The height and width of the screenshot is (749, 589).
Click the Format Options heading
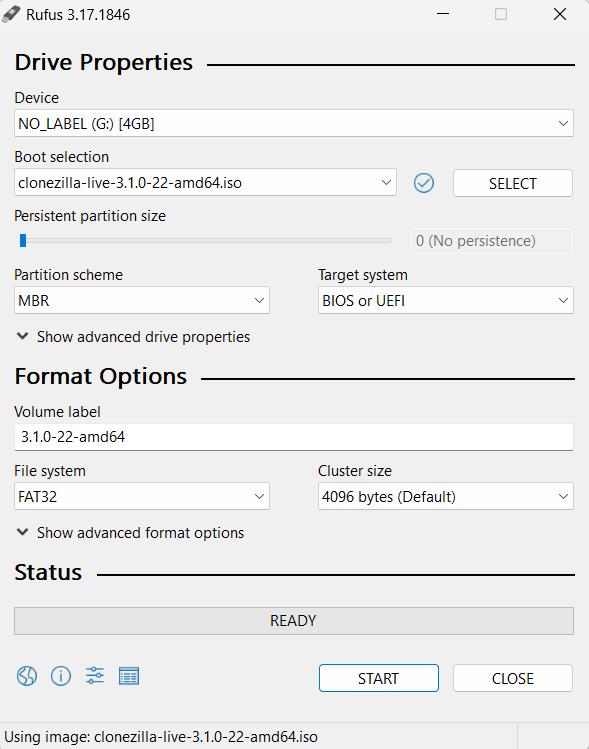pyautogui.click(x=100, y=377)
